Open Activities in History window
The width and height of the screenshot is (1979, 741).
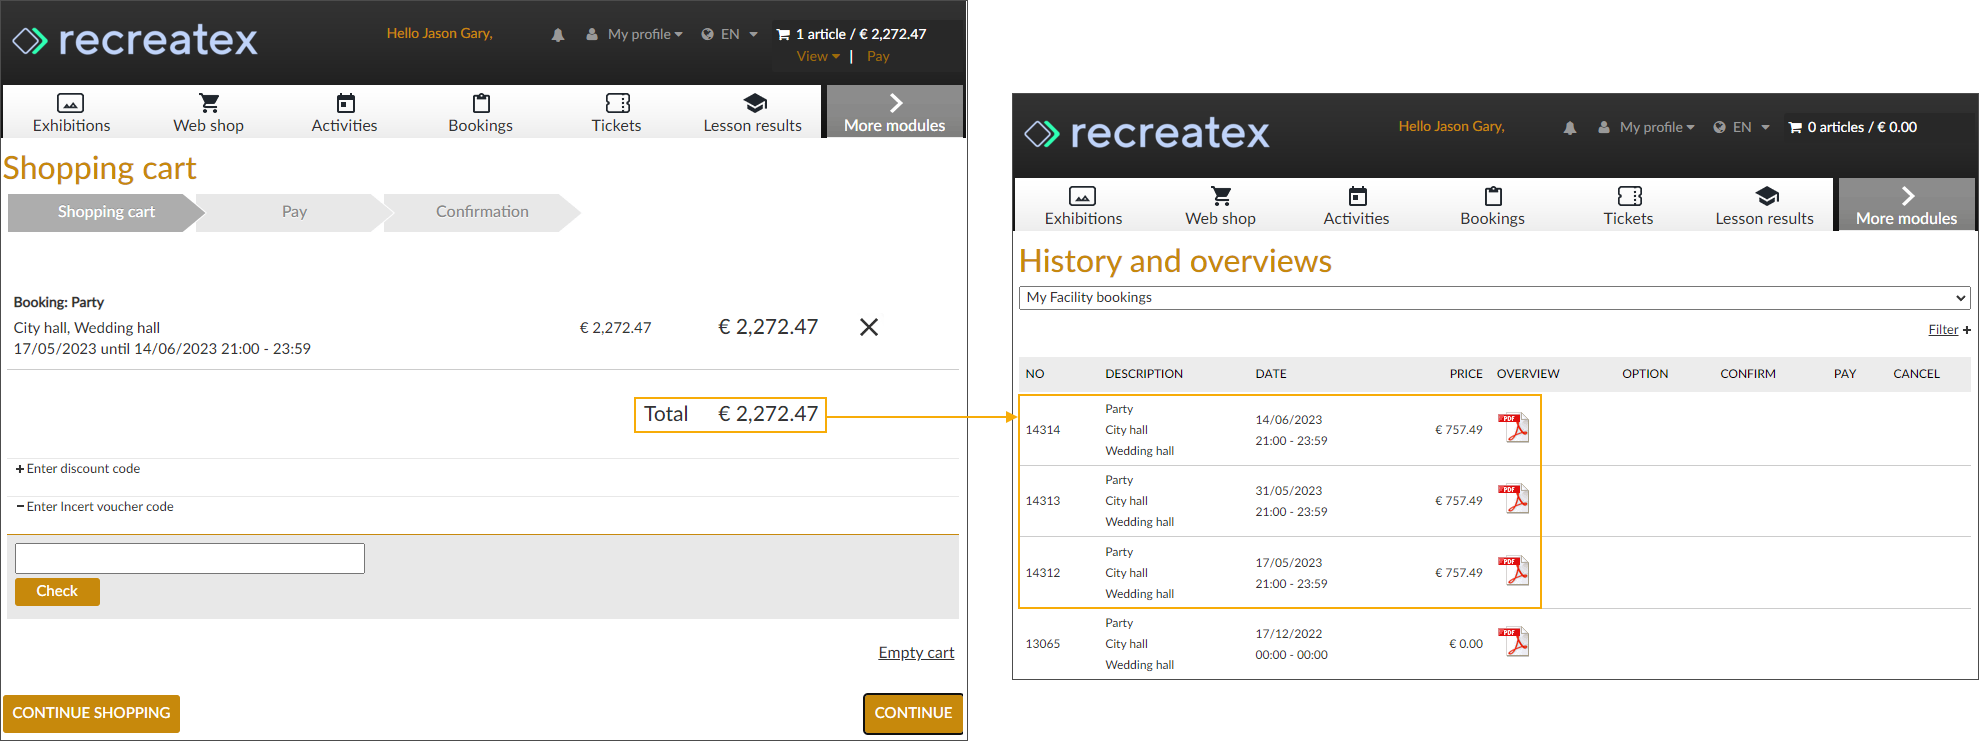[1356, 206]
